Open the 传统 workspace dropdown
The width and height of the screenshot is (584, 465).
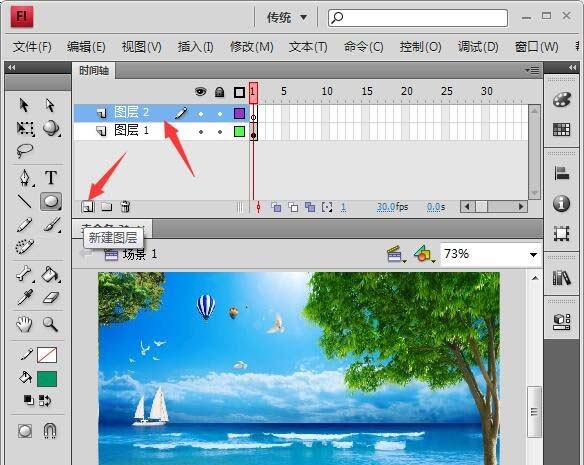(286, 17)
